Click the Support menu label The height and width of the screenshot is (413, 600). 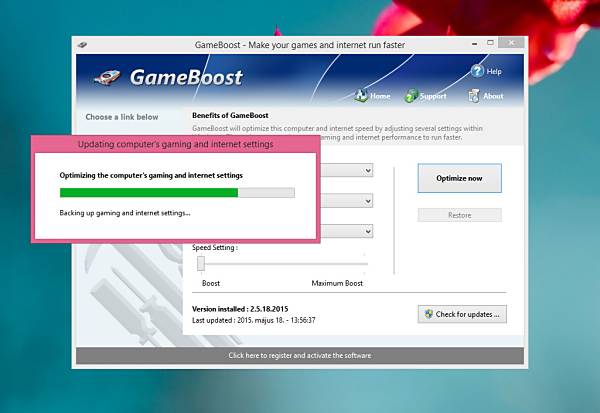(x=433, y=96)
